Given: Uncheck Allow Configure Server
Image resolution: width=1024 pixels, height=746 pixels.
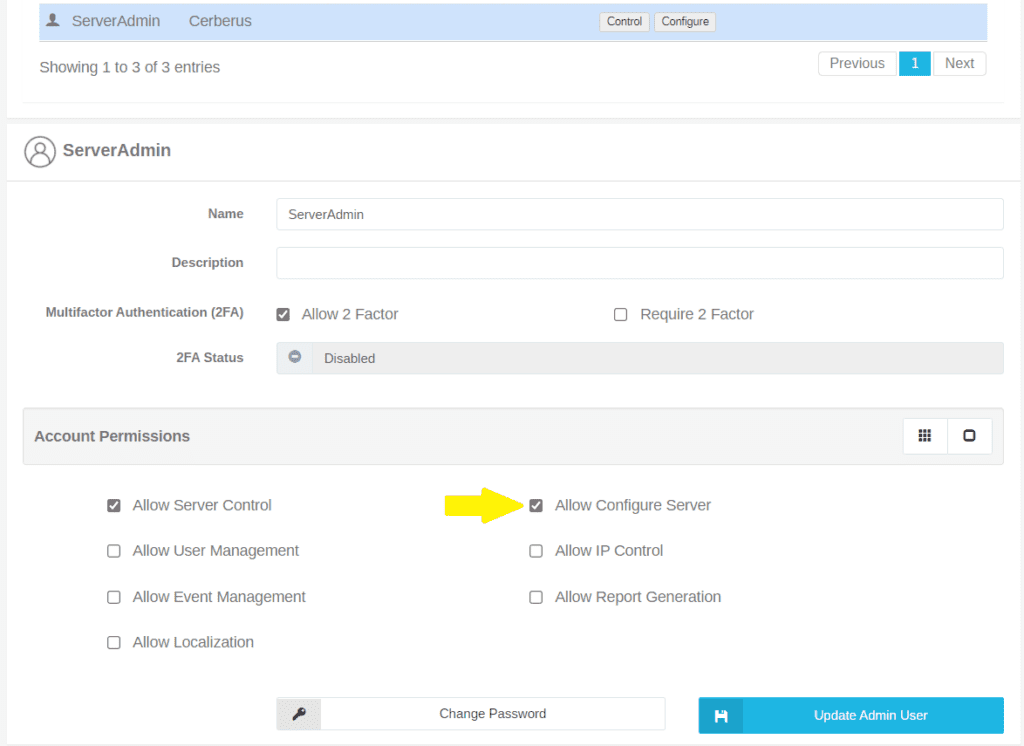Looking at the screenshot, I should (536, 505).
